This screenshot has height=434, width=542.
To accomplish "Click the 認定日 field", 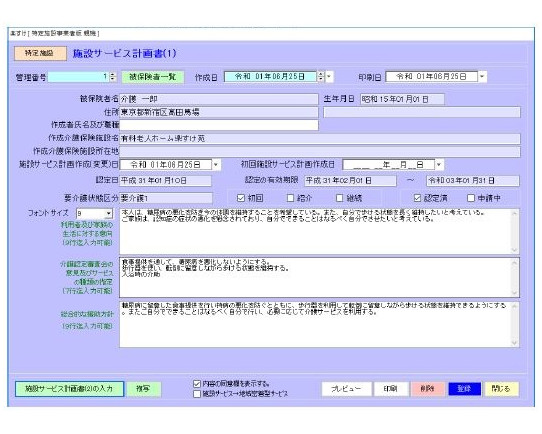I will [x=165, y=180].
